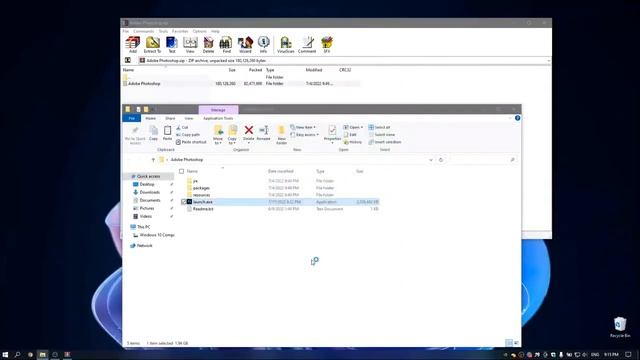Uncheck the launch.exe item checkbox
This screenshot has width=640, height=360.
(184, 202)
